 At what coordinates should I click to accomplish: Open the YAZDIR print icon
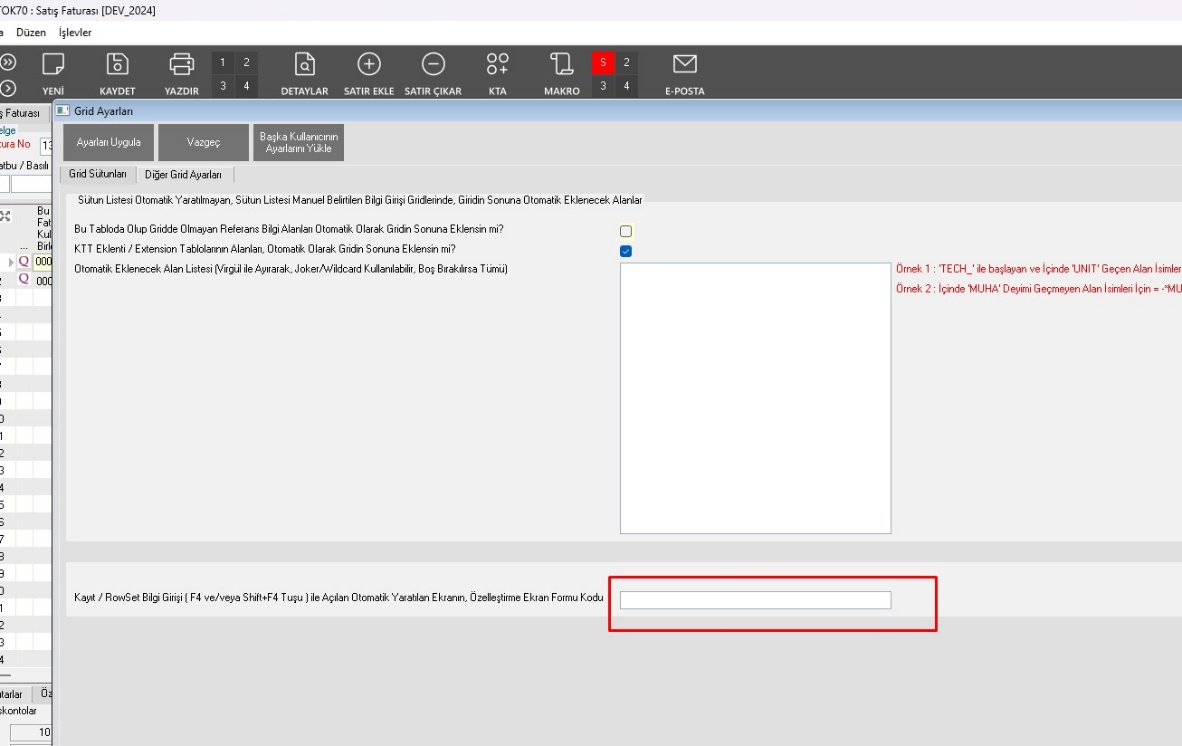(x=181, y=65)
